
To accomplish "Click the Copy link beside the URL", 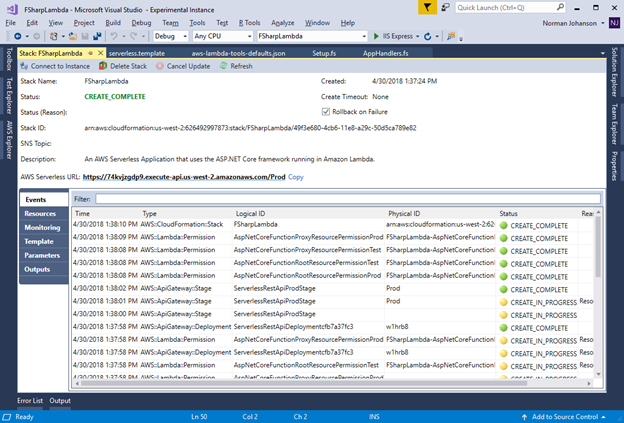I will click(x=296, y=177).
